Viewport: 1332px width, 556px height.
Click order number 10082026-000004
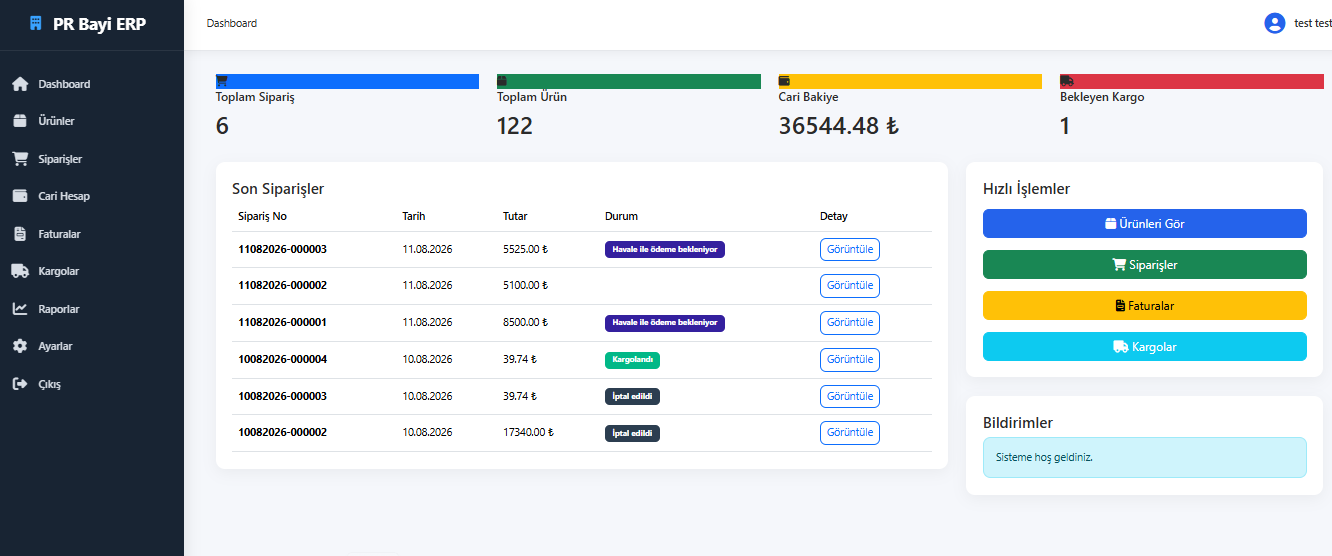click(283, 359)
